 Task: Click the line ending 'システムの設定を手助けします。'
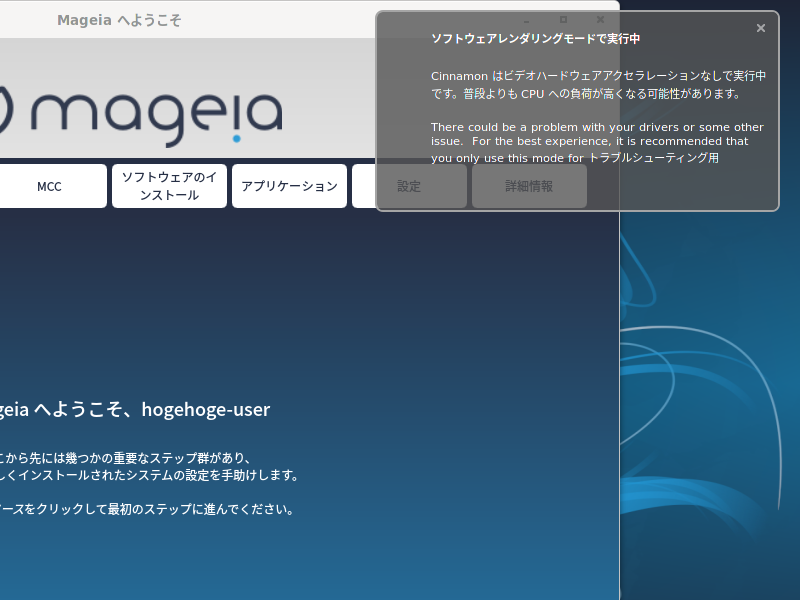tap(149, 475)
